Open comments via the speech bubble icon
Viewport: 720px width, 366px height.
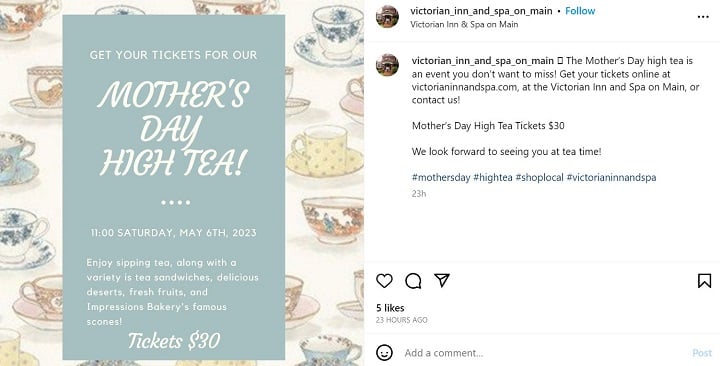(413, 281)
